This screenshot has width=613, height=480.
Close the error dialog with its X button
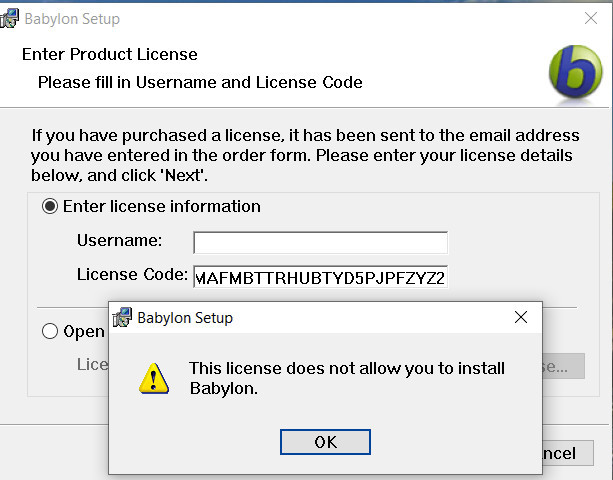point(520,318)
